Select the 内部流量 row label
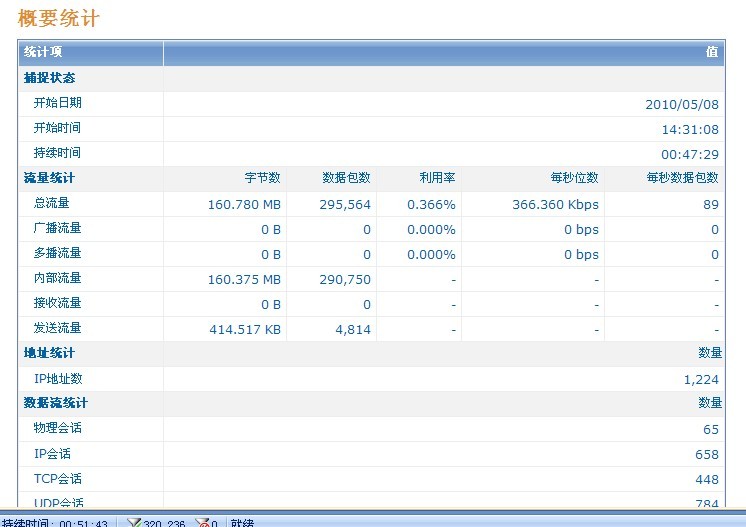The height and width of the screenshot is (527, 746). coord(58,278)
